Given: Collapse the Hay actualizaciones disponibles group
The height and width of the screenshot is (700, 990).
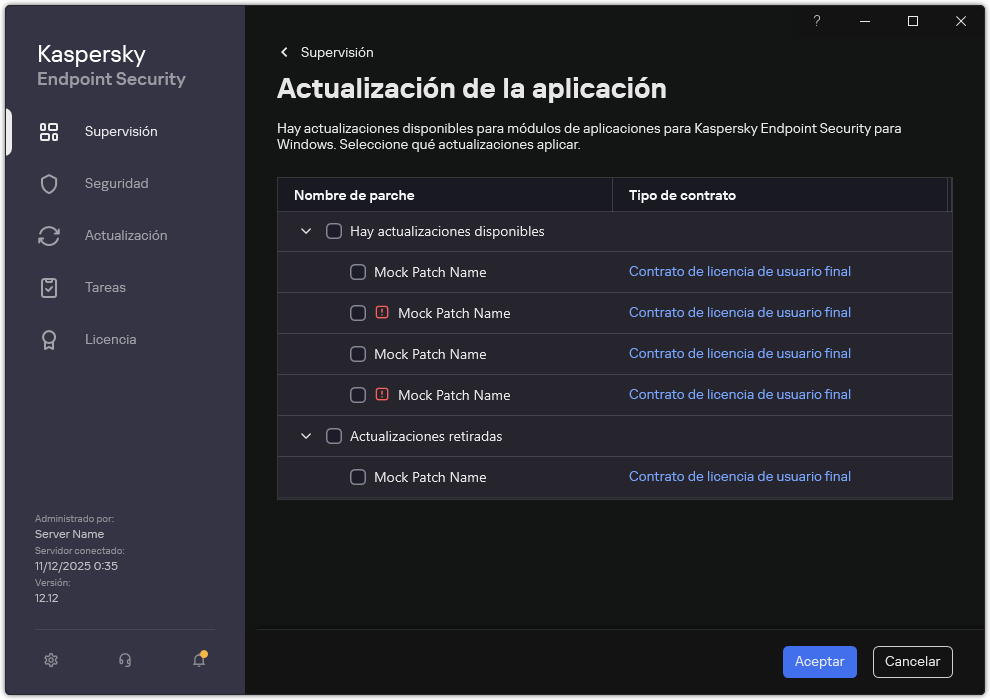Looking at the screenshot, I should pos(306,231).
